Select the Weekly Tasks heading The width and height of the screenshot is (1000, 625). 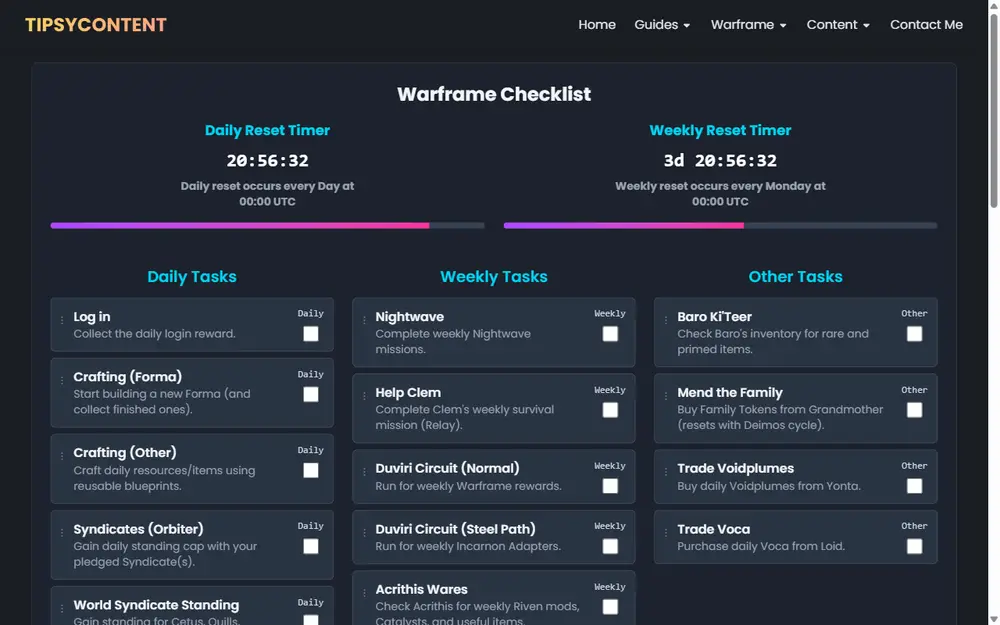tap(494, 277)
